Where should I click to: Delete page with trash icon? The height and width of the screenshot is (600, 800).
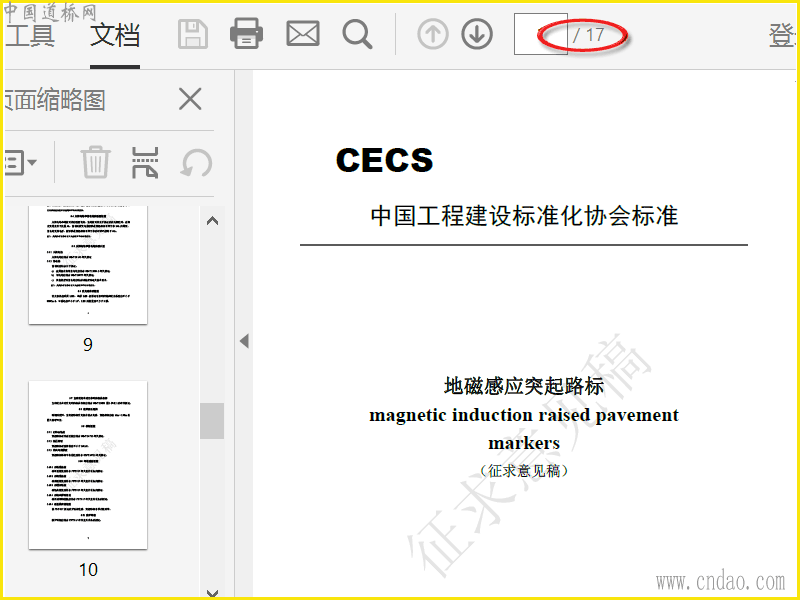click(x=95, y=162)
